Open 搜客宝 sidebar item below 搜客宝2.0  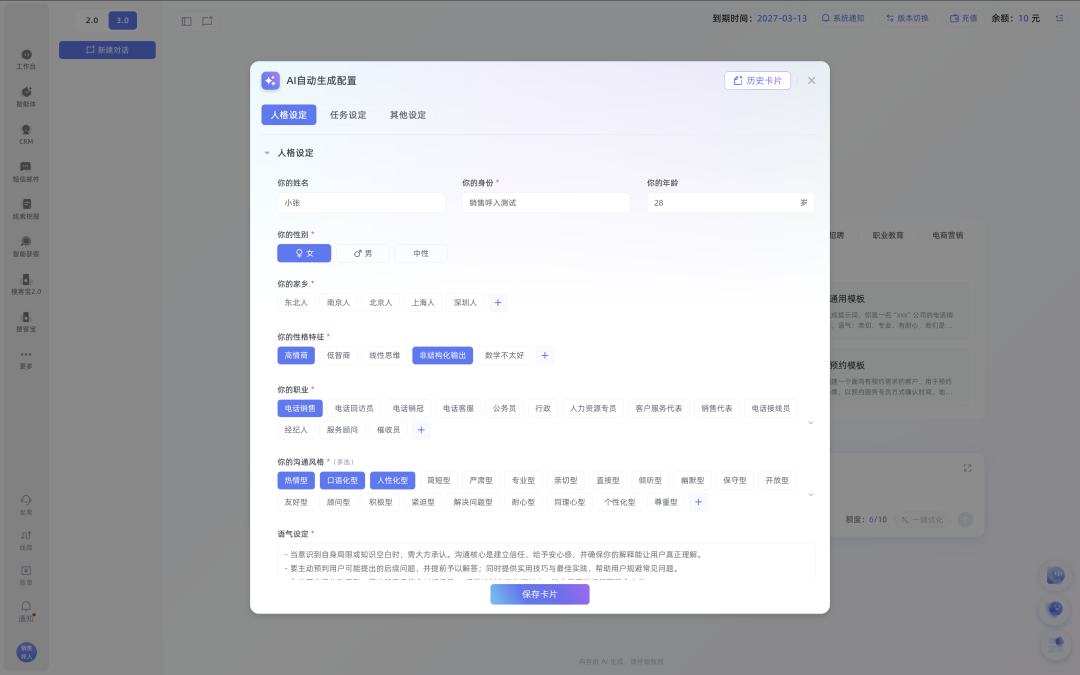point(26,322)
